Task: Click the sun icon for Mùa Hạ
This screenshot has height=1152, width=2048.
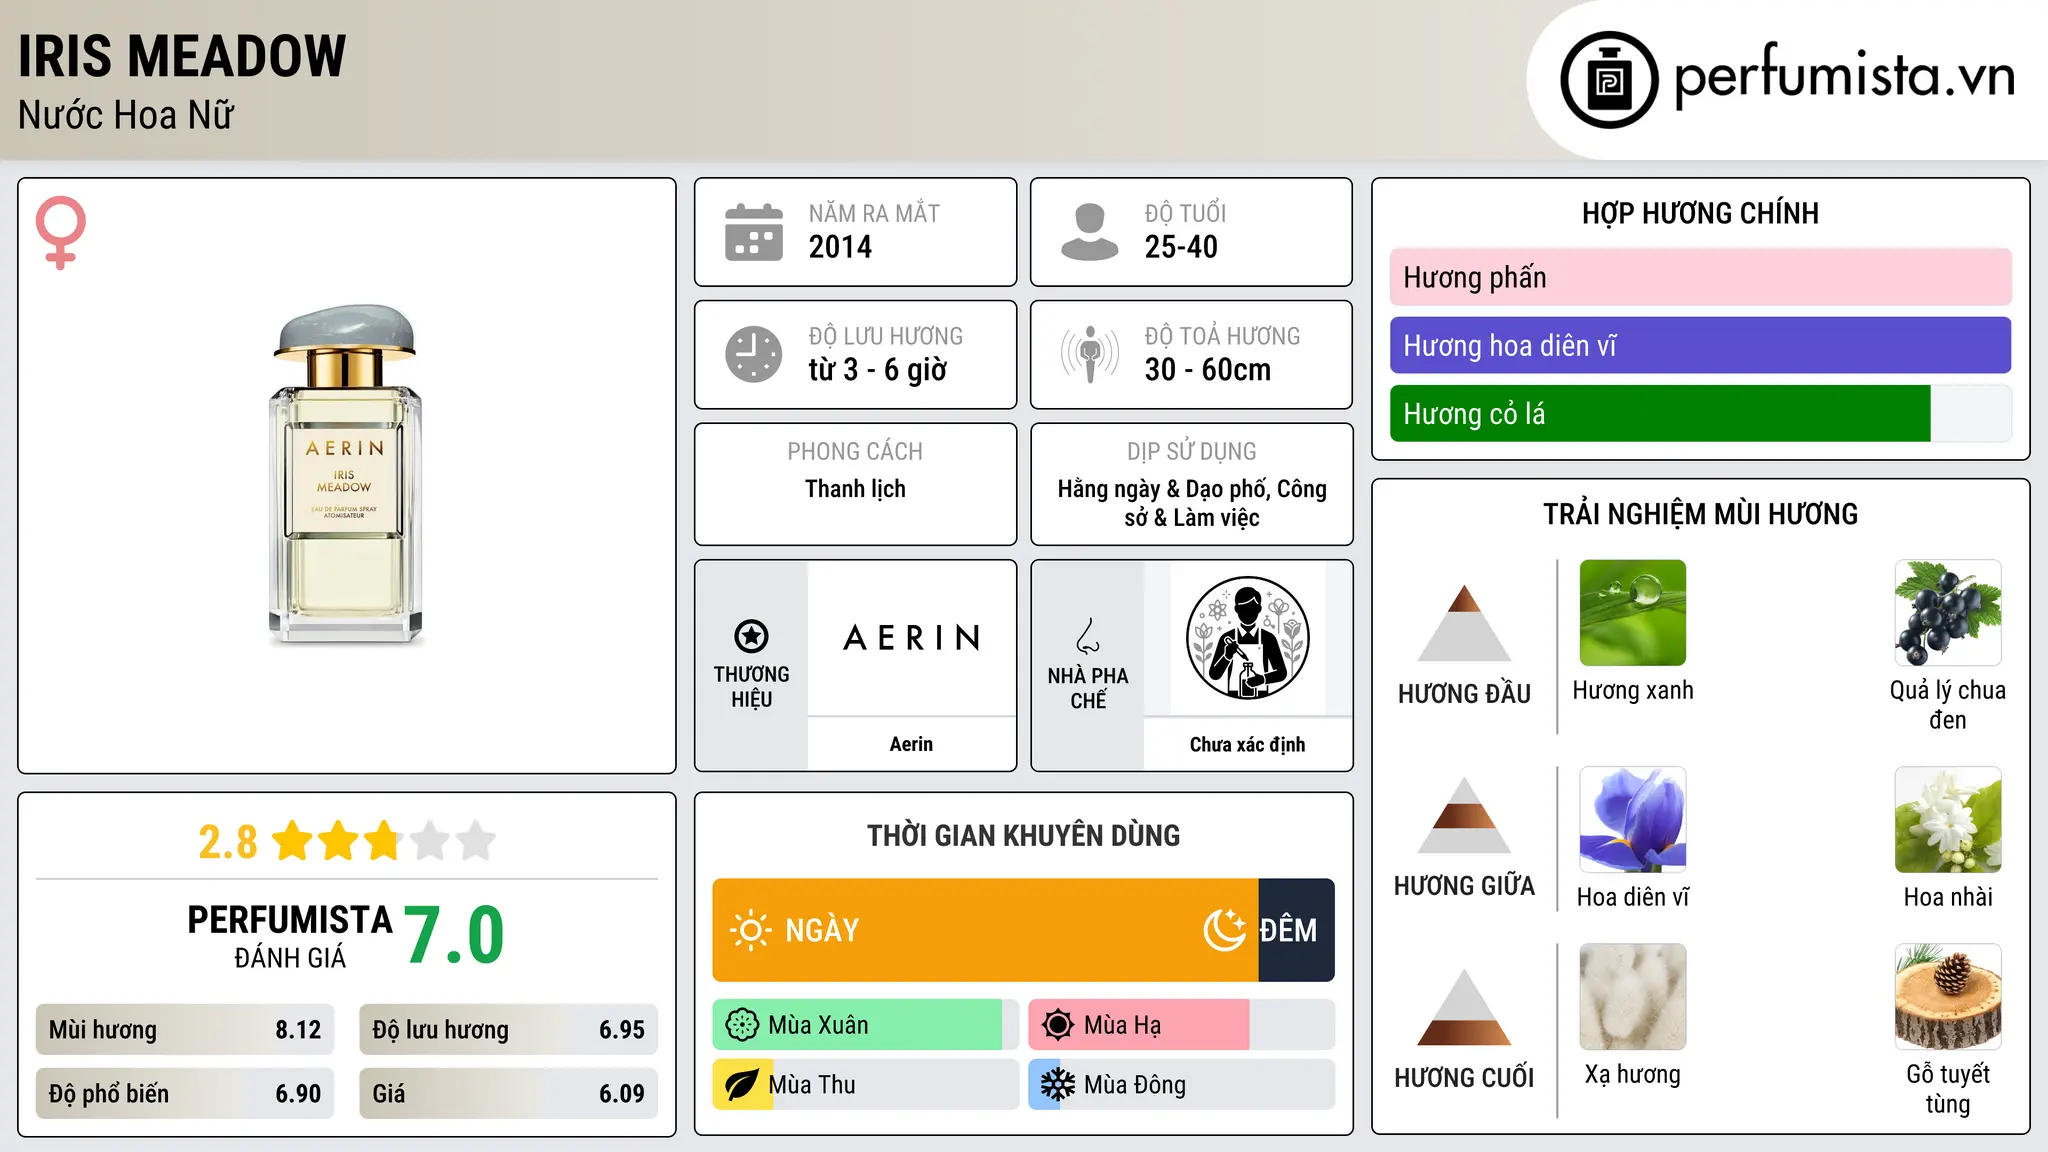Action: point(1058,1025)
